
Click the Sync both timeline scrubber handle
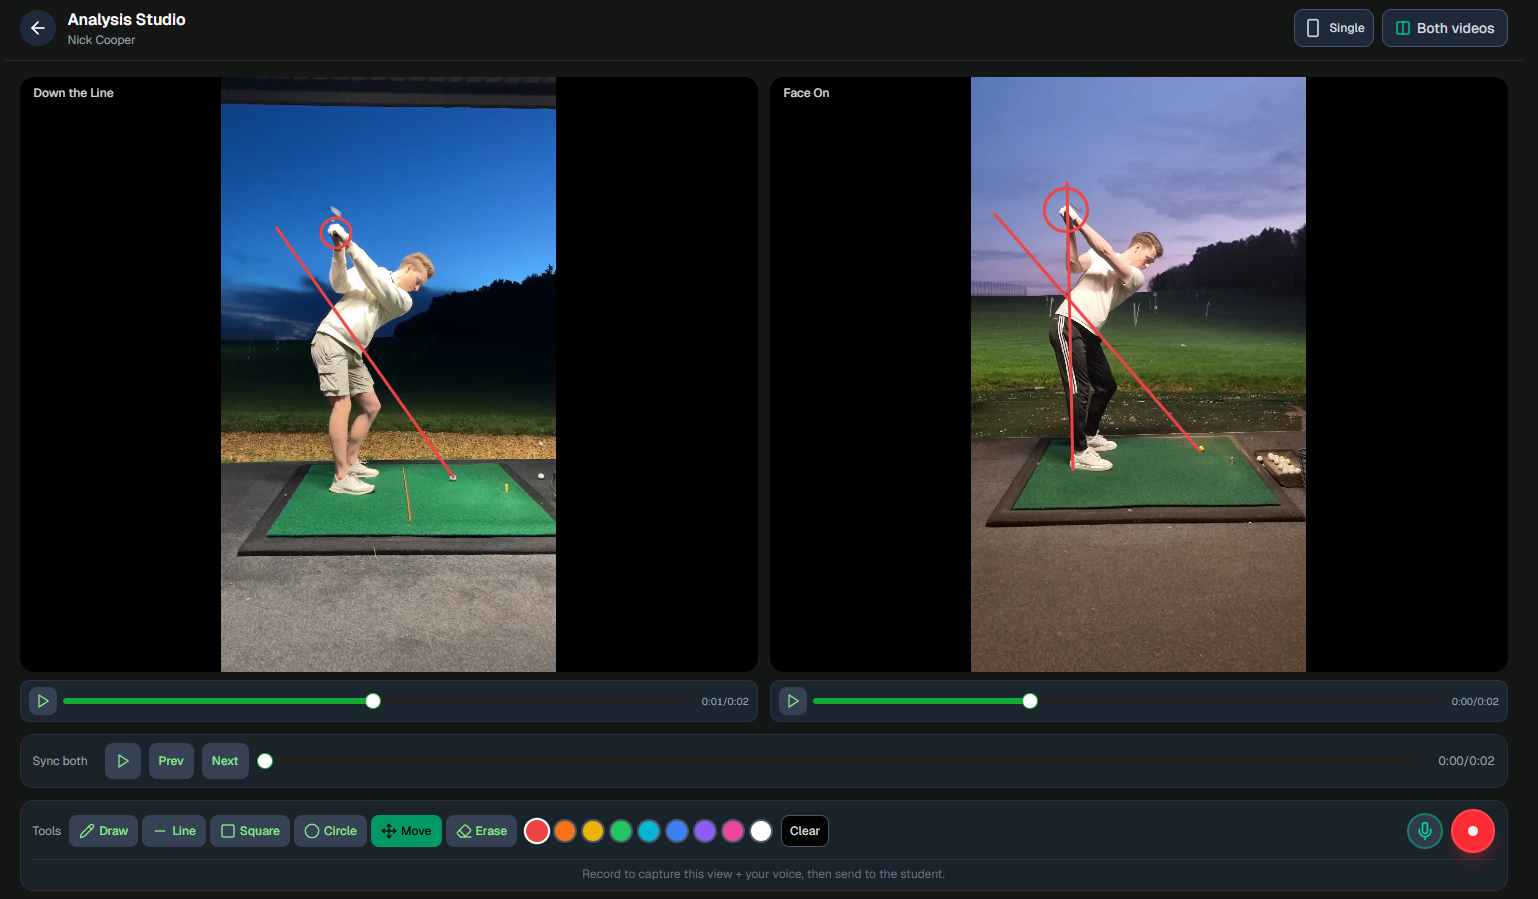pos(265,760)
